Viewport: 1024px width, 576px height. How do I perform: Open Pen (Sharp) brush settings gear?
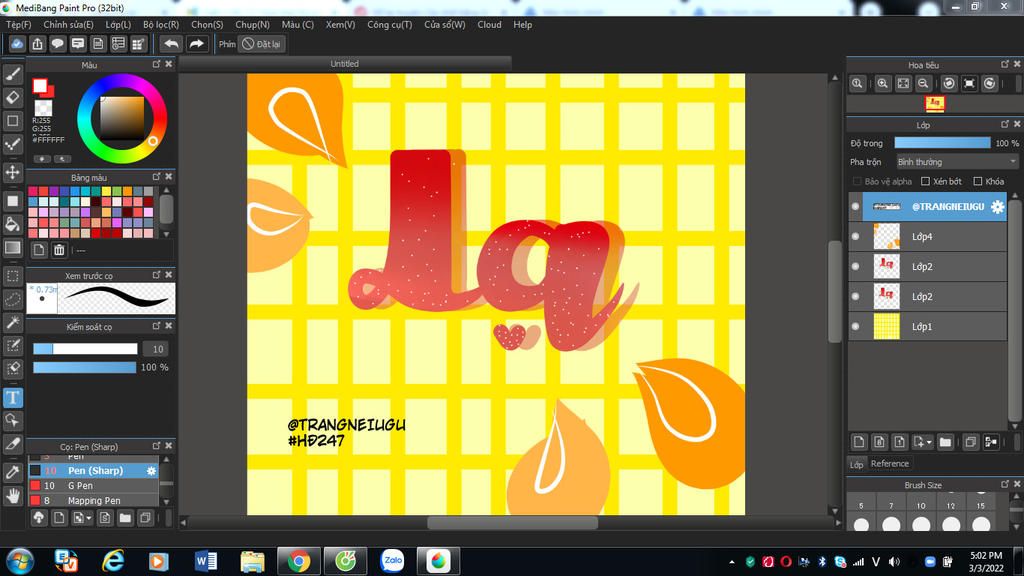pos(151,470)
